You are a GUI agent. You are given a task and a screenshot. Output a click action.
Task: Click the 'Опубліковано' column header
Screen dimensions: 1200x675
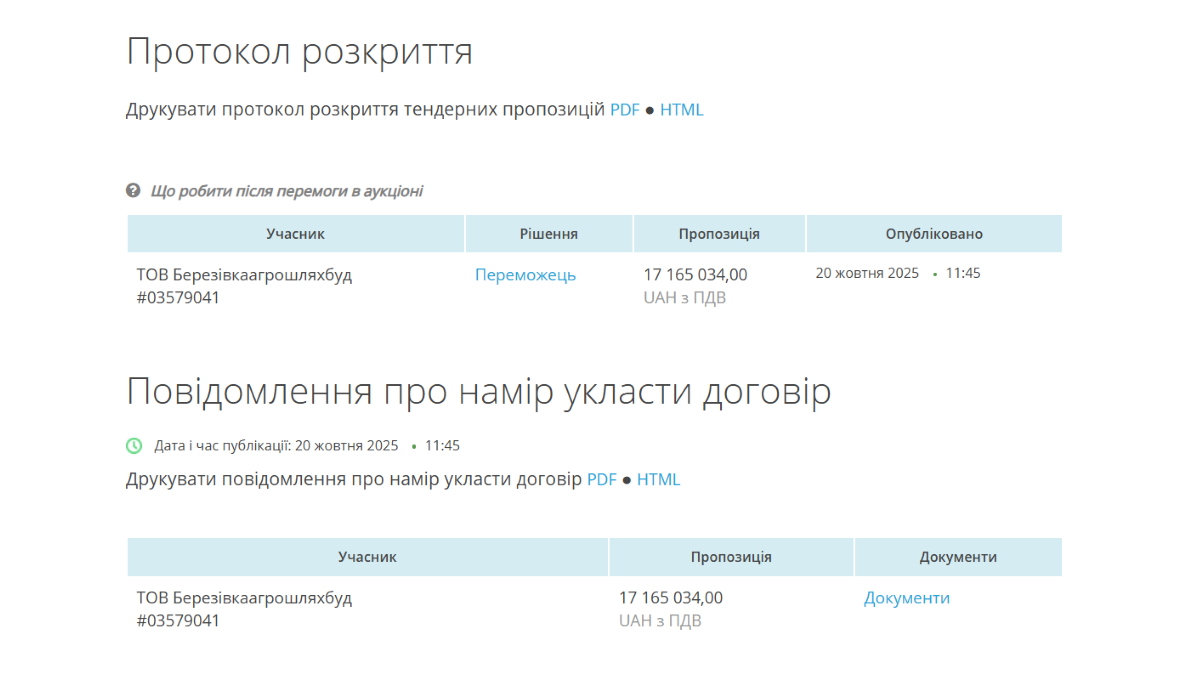pos(933,234)
